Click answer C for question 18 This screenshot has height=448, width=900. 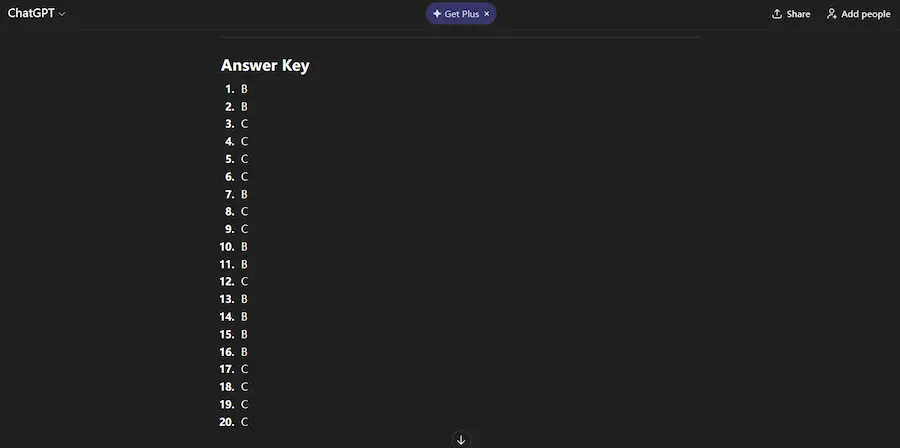244,387
